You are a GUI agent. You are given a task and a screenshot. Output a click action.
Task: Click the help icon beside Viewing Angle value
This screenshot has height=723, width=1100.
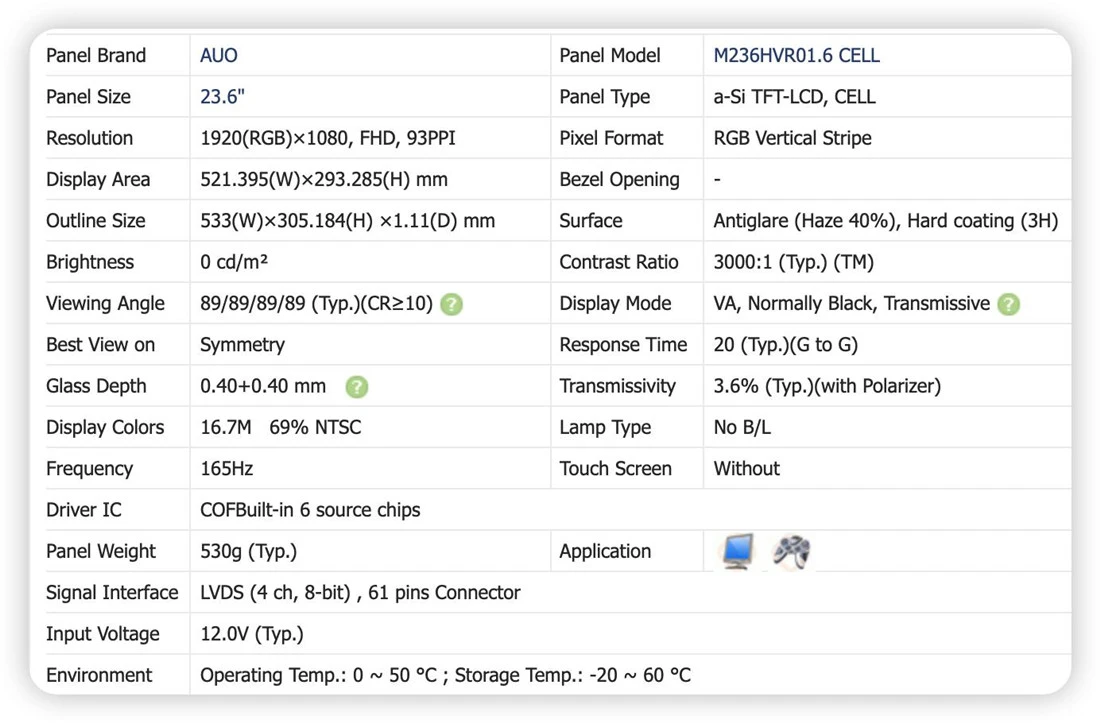click(x=451, y=304)
